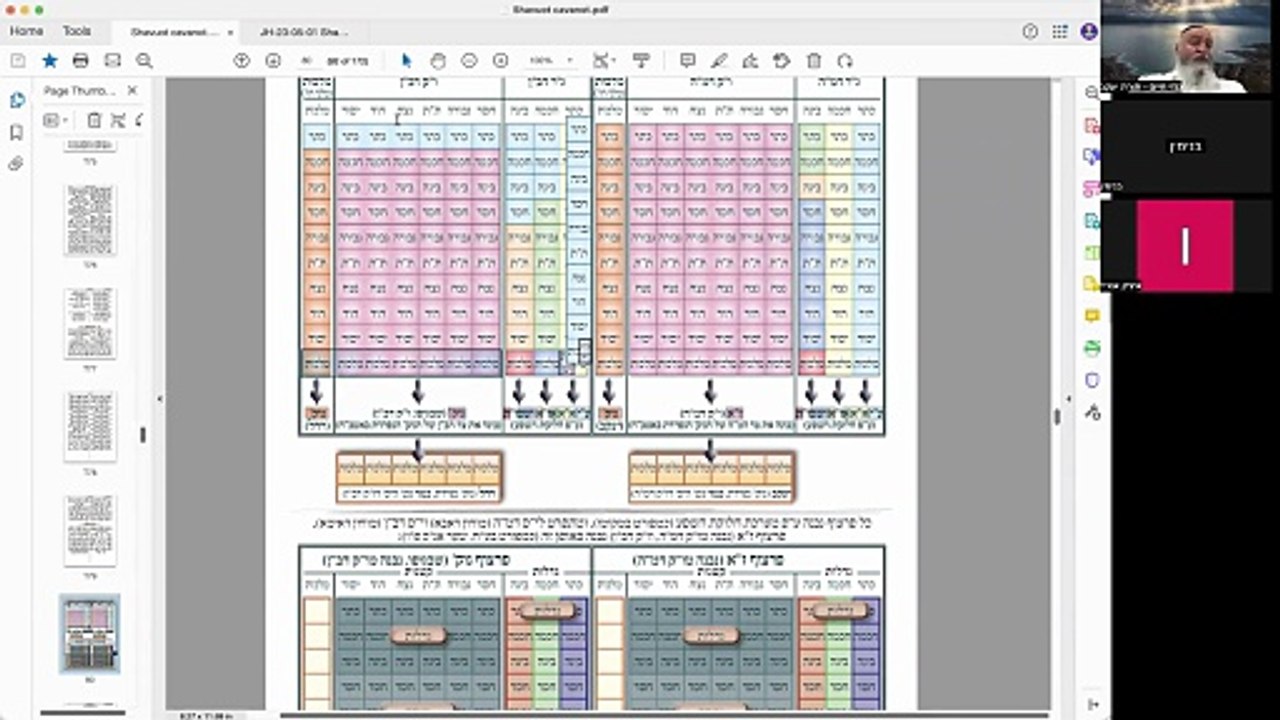The image size is (1280, 720).
Task: Click delete pages icon in thumbnails panel
Action: 94,120
